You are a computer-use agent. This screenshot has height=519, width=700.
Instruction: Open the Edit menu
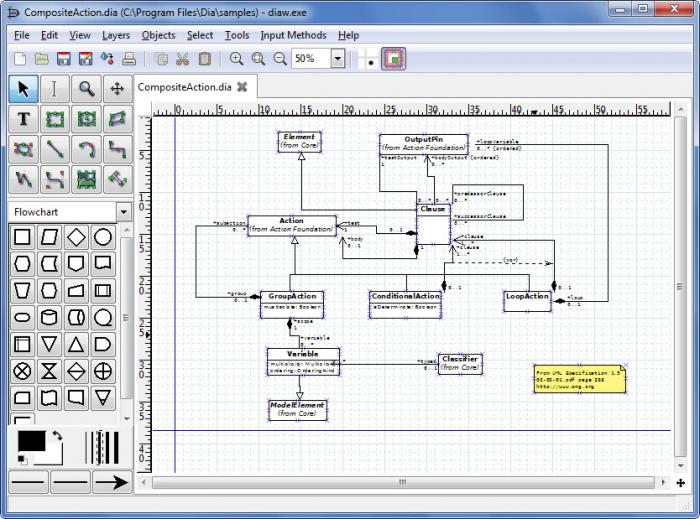tap(49, 35)
